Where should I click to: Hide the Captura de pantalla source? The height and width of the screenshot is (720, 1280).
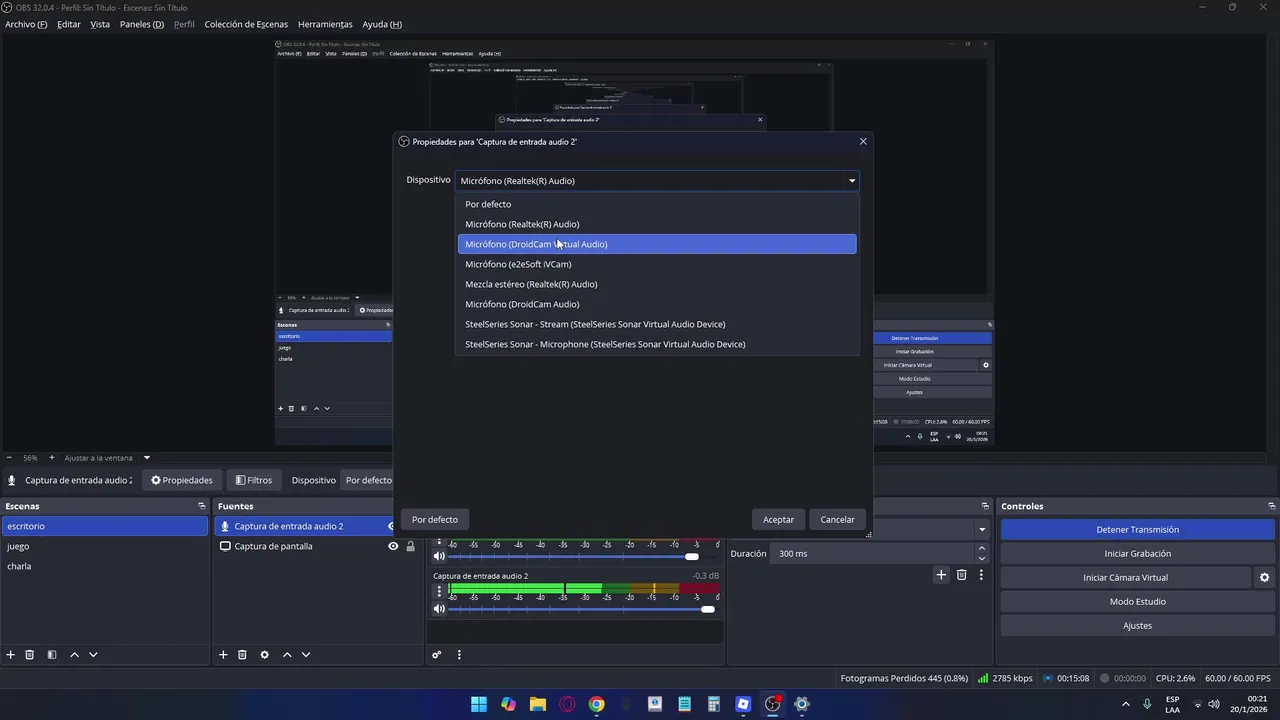click(x=393, y=546)
